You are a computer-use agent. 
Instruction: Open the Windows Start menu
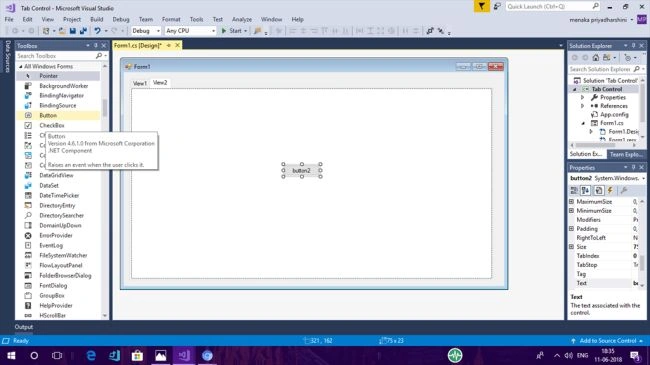tap(11, 355)
